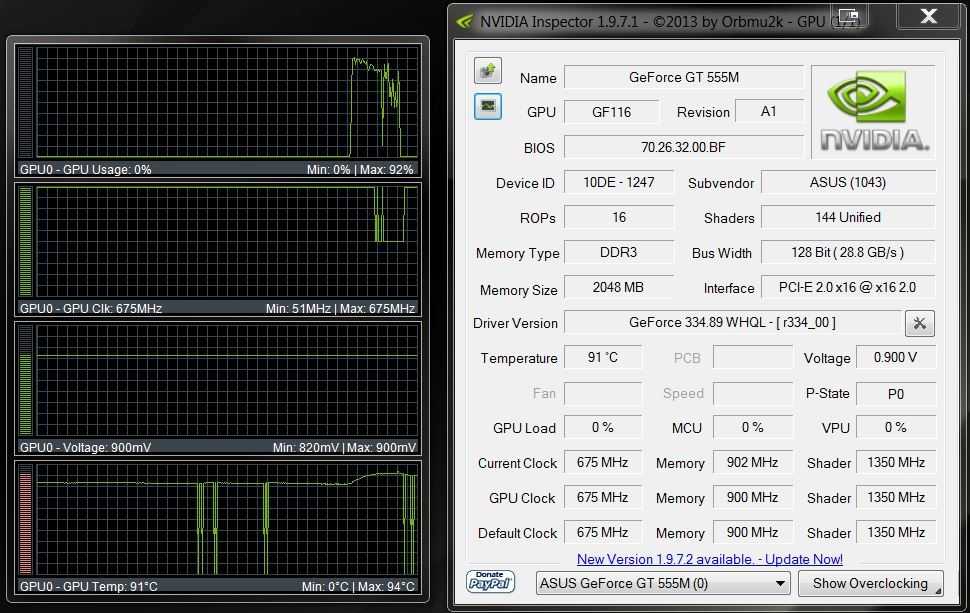Click the Default Clock shader value 1350 MHz
Image resolution: width=970 pixels, height=613 pixels.
click(895, 533)
